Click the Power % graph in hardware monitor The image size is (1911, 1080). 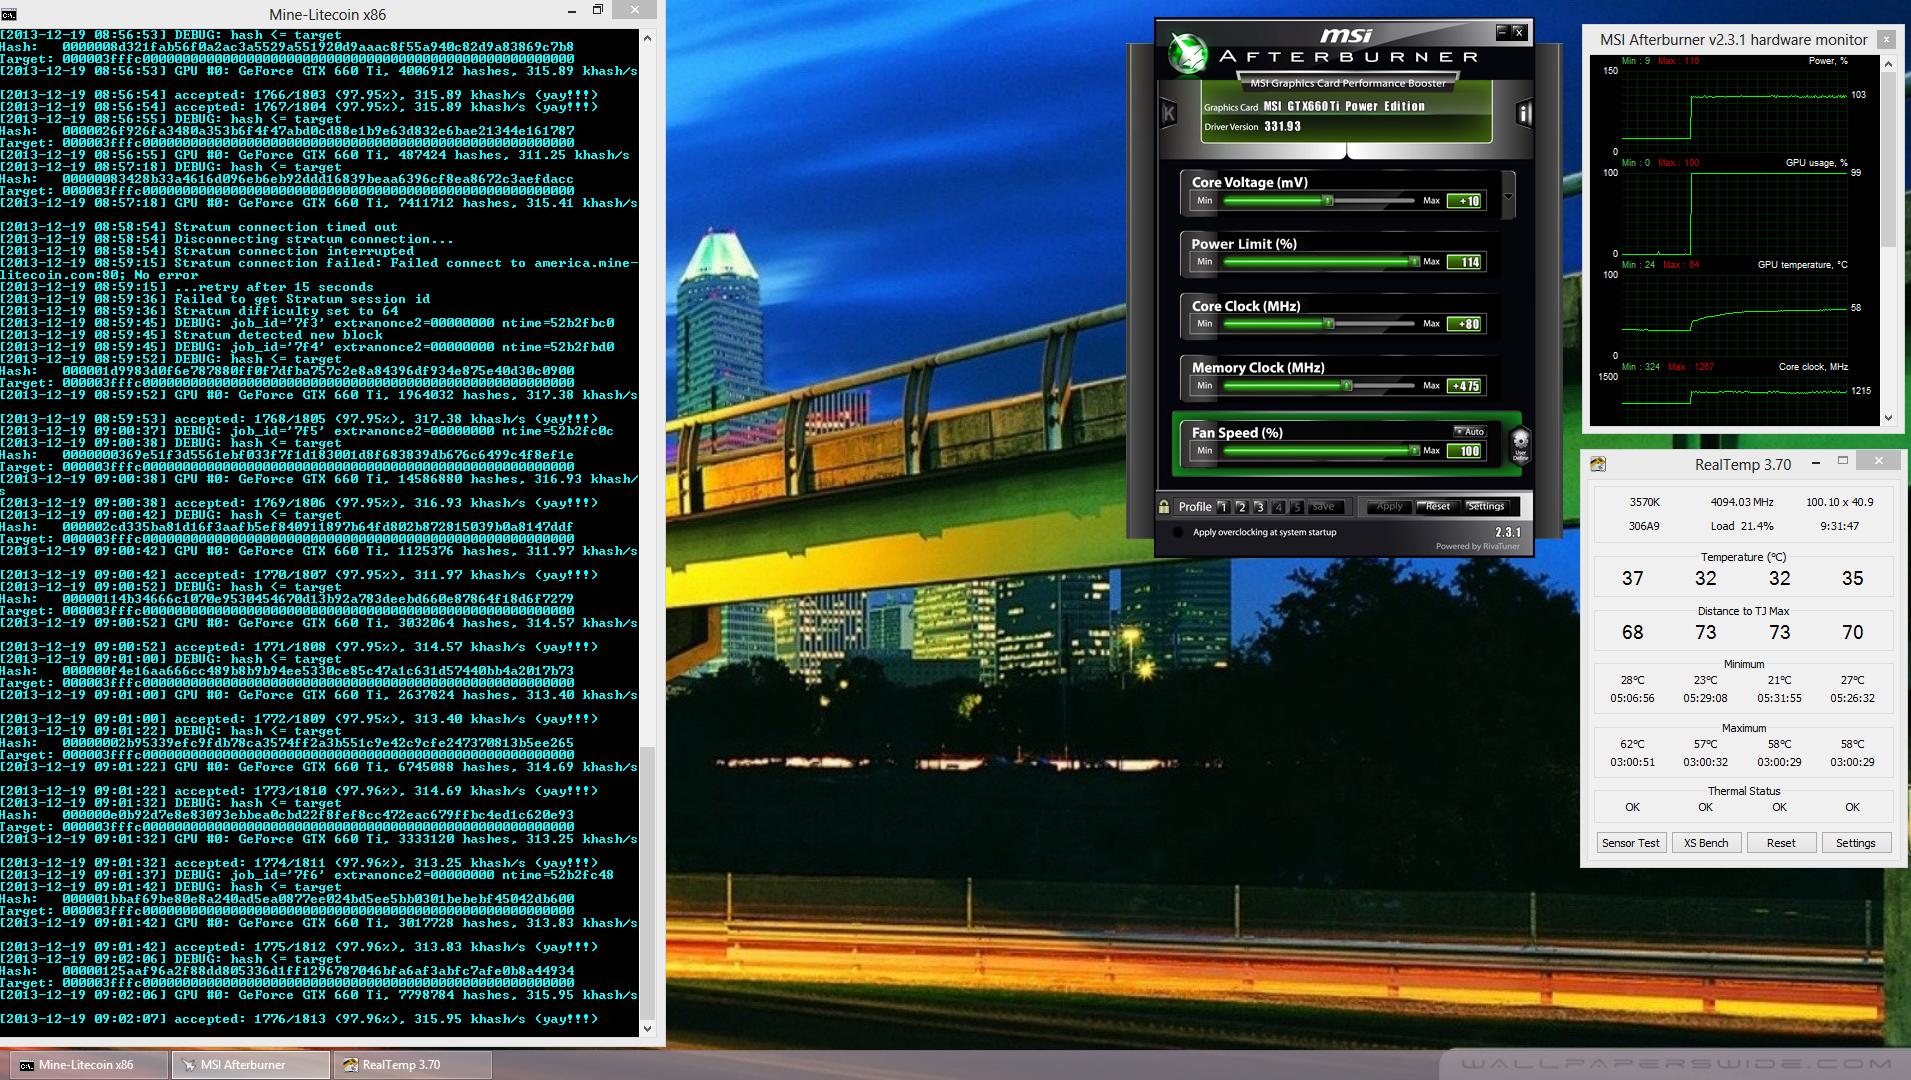click(x=1735, y=110)
